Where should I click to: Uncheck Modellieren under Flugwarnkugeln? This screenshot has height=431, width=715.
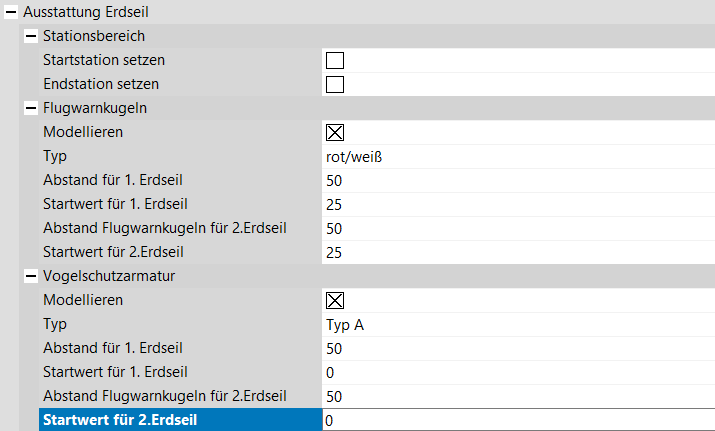335,132
